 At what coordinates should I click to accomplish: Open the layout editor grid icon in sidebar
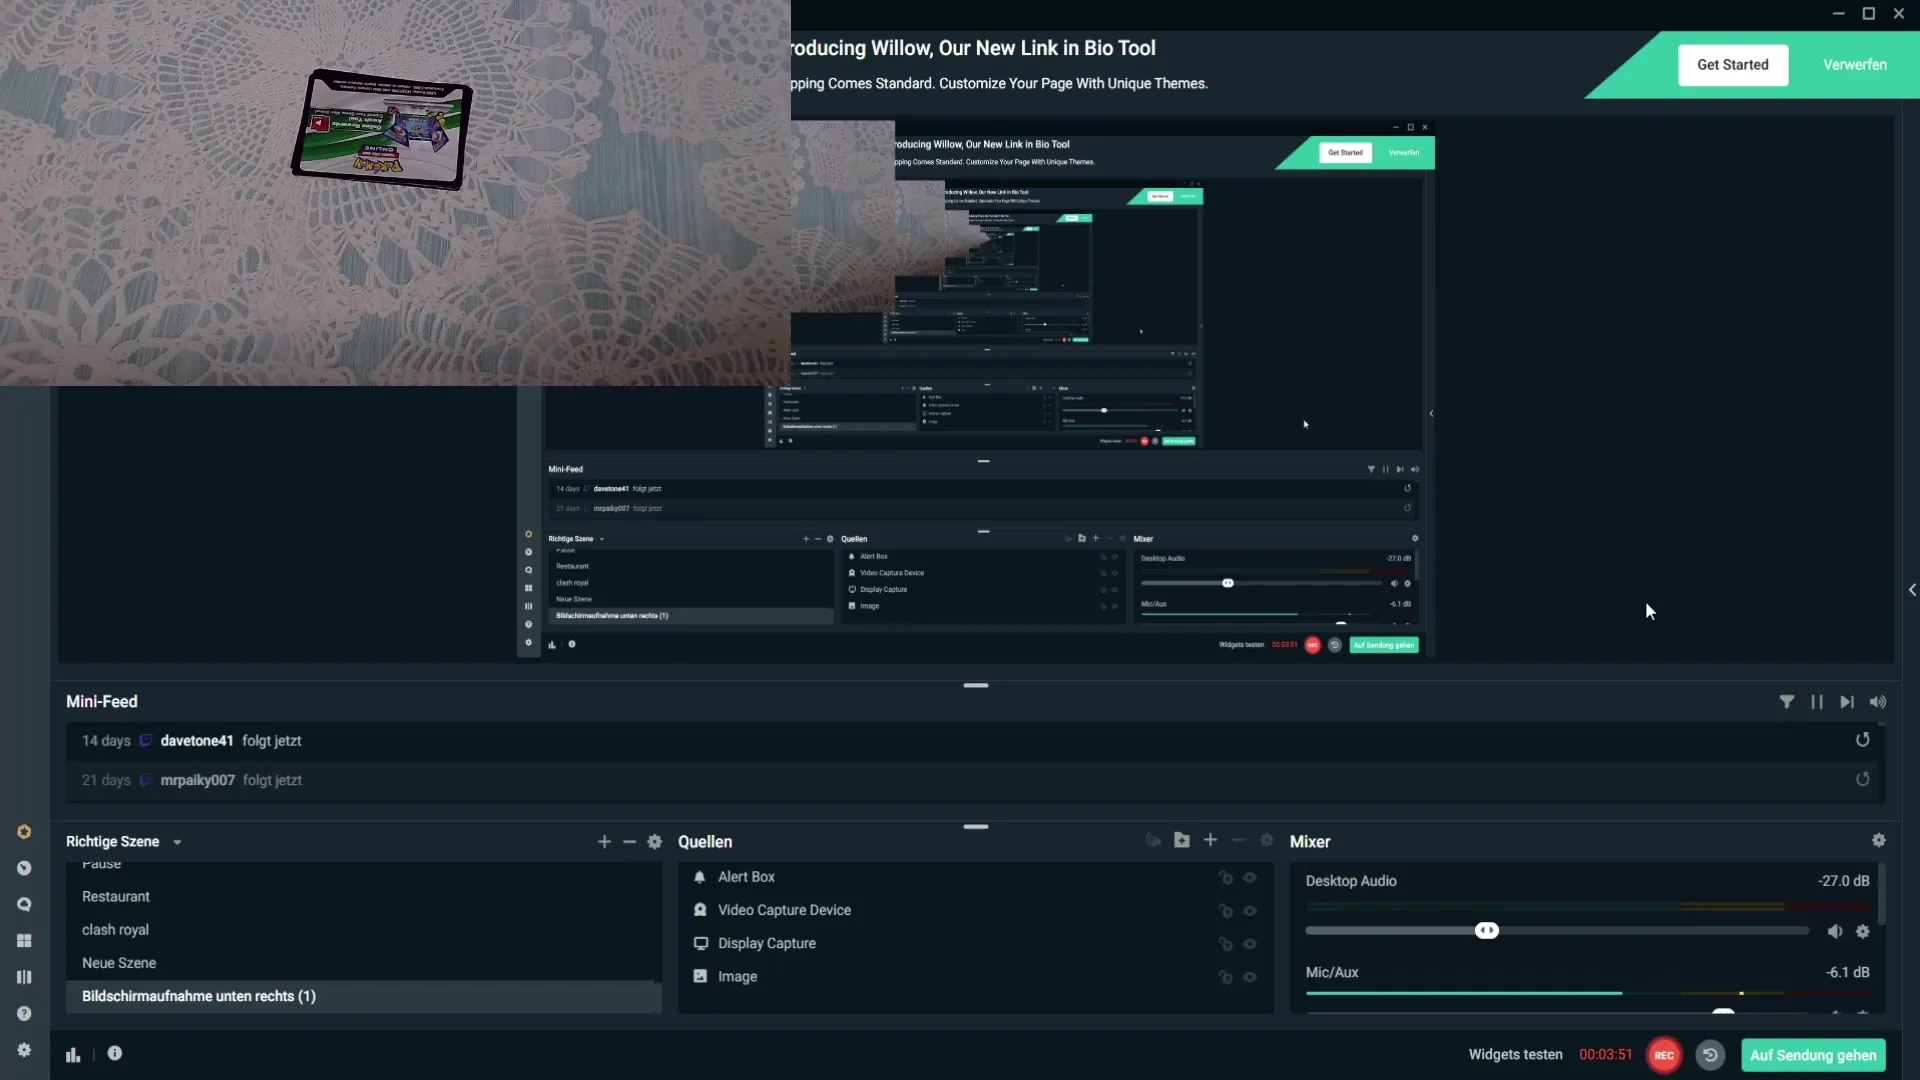(24, 941)
